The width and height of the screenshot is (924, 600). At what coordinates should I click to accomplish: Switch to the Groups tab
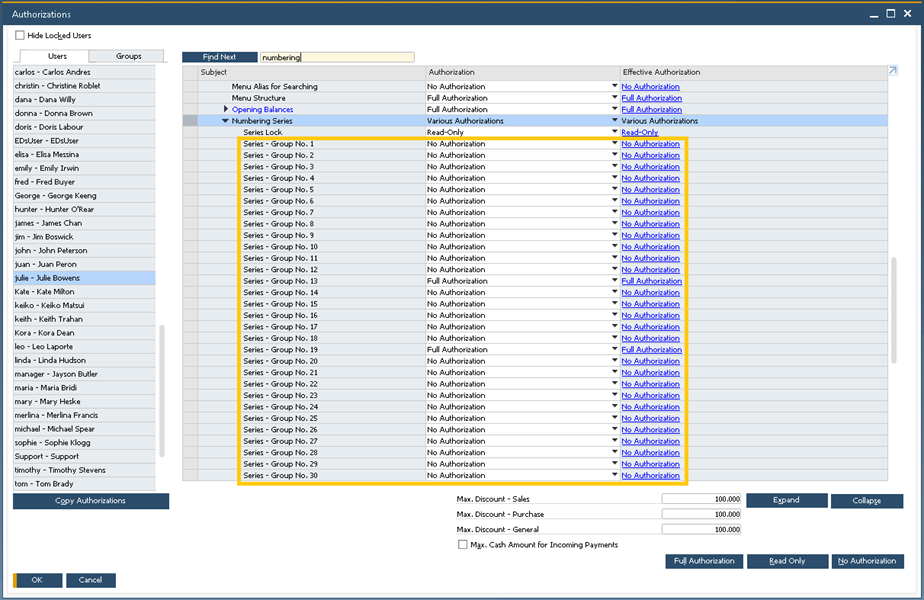pos(128,57)
